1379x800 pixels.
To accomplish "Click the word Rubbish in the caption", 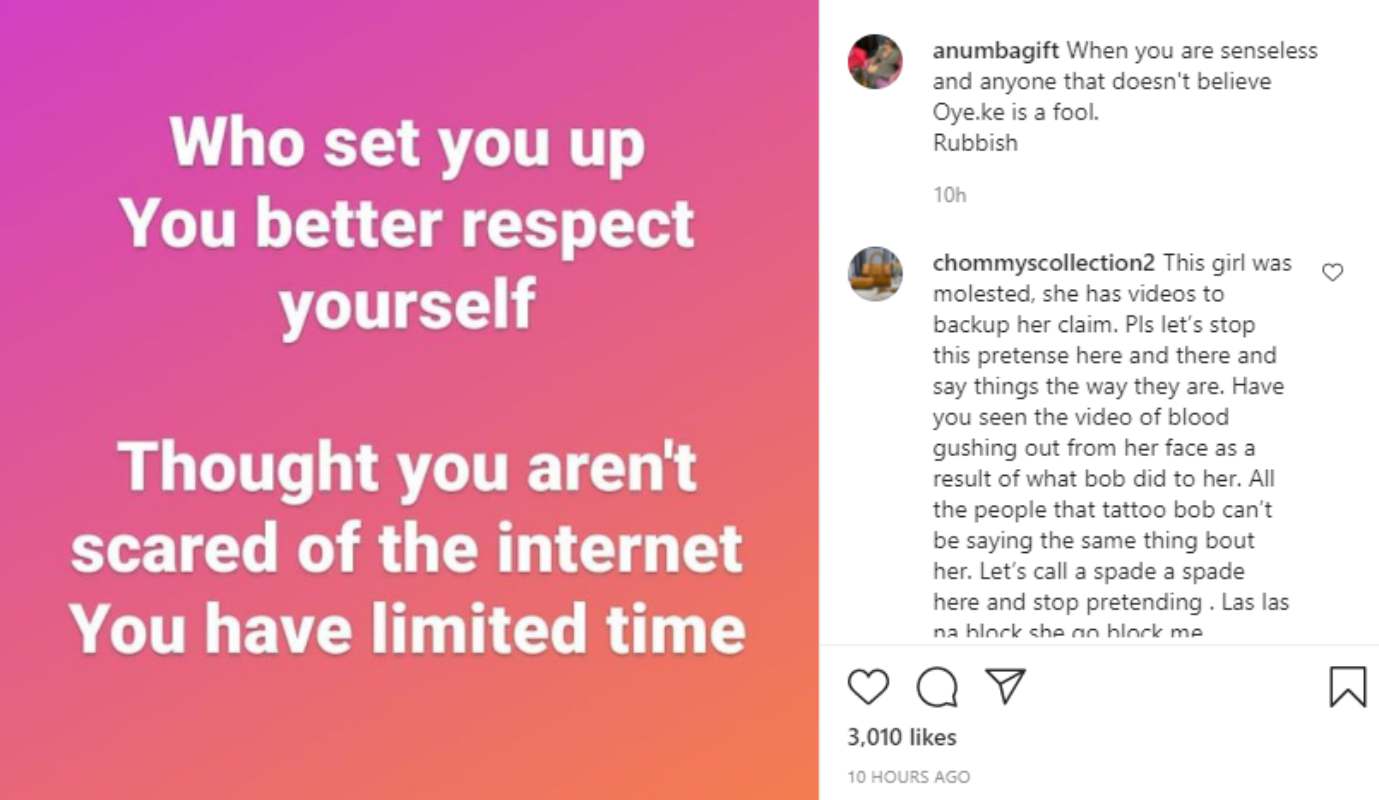I will click(975, 142).
